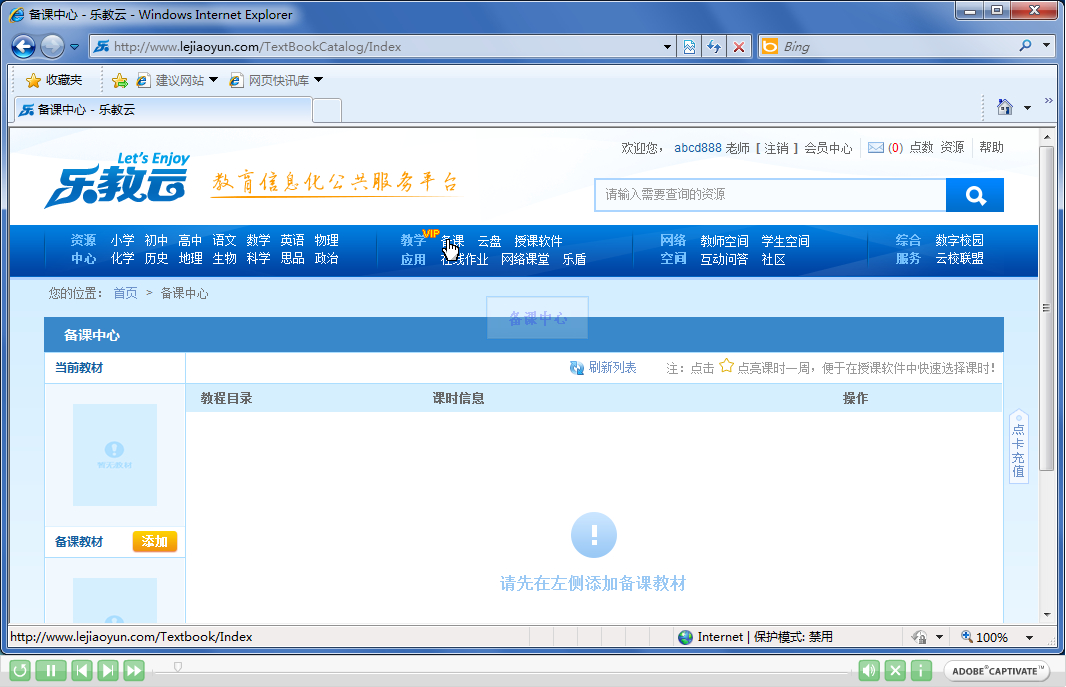Click the Refresh page icon

click(714, 47)
